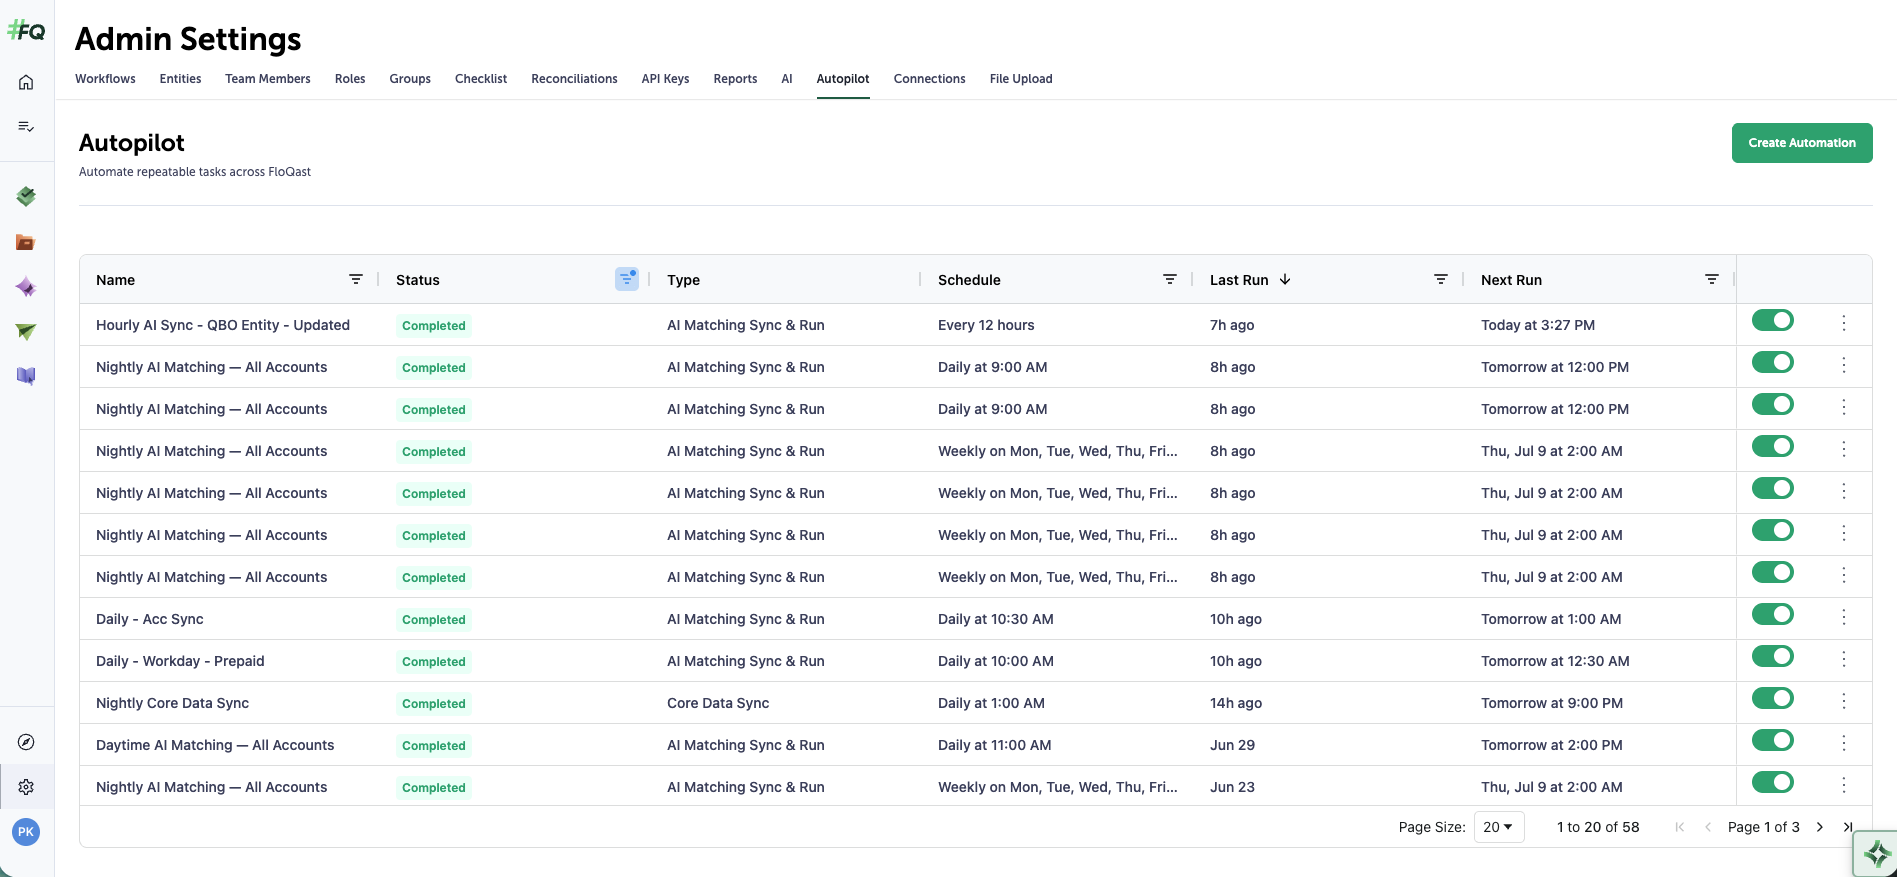Click the Status column header
Image resolution: width=1897 pixels, height=877 pixels.
pos(417,280)
